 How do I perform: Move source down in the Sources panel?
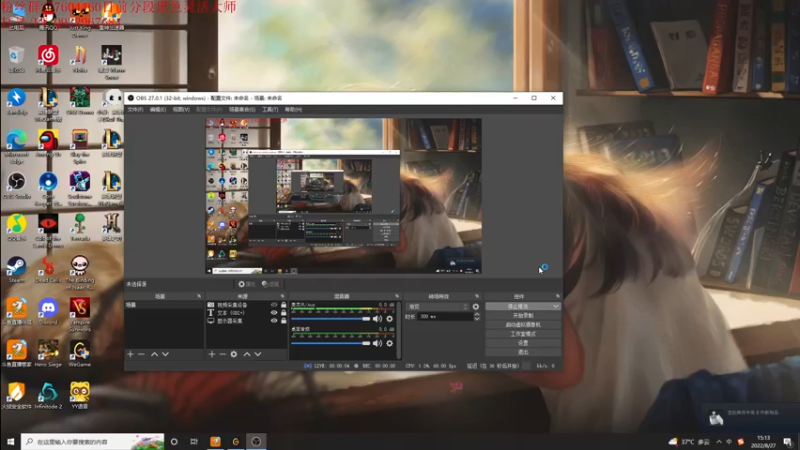click(258, 354)
